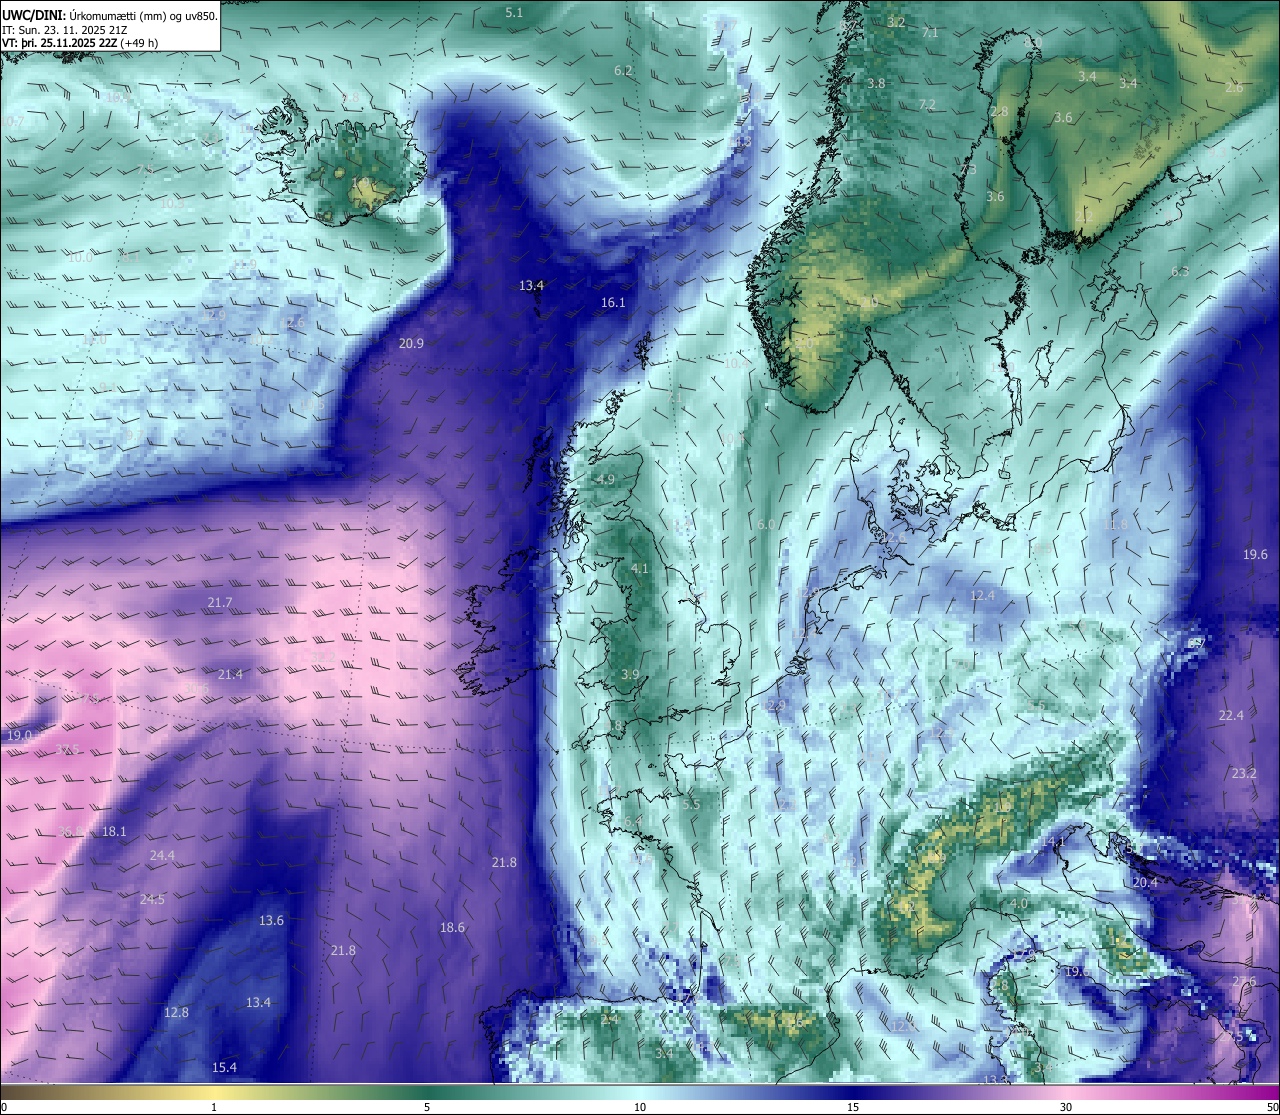Click the 18.6 value west of Iberia
Image resolution: width=1280 pixels, height=1115 pixels.
pos(452,927)
